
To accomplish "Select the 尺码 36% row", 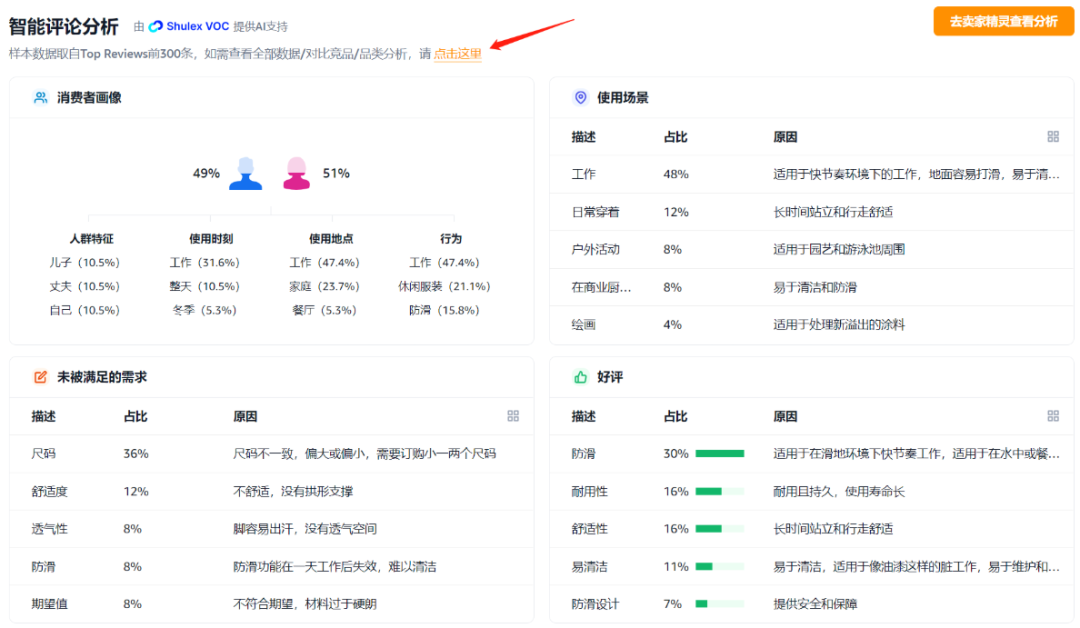I will point(271,453).
